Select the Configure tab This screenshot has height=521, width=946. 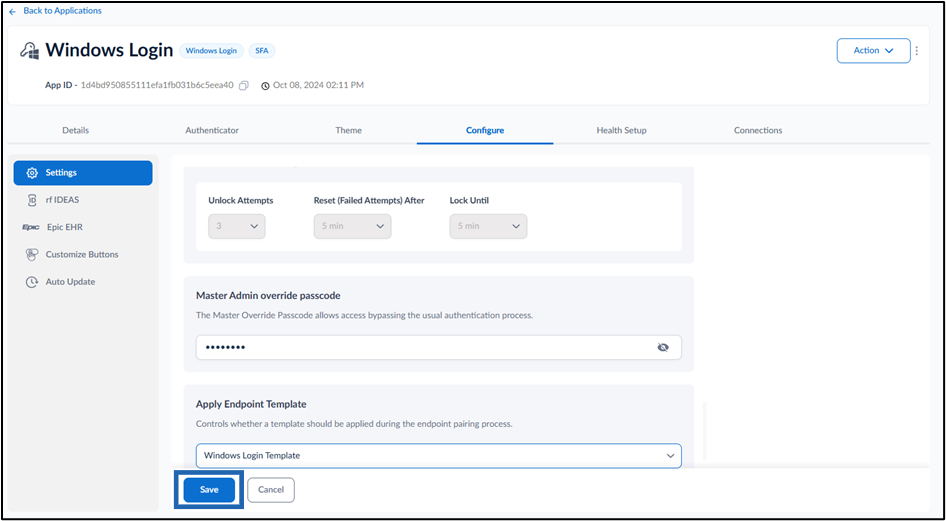click(x=485, y=130)
